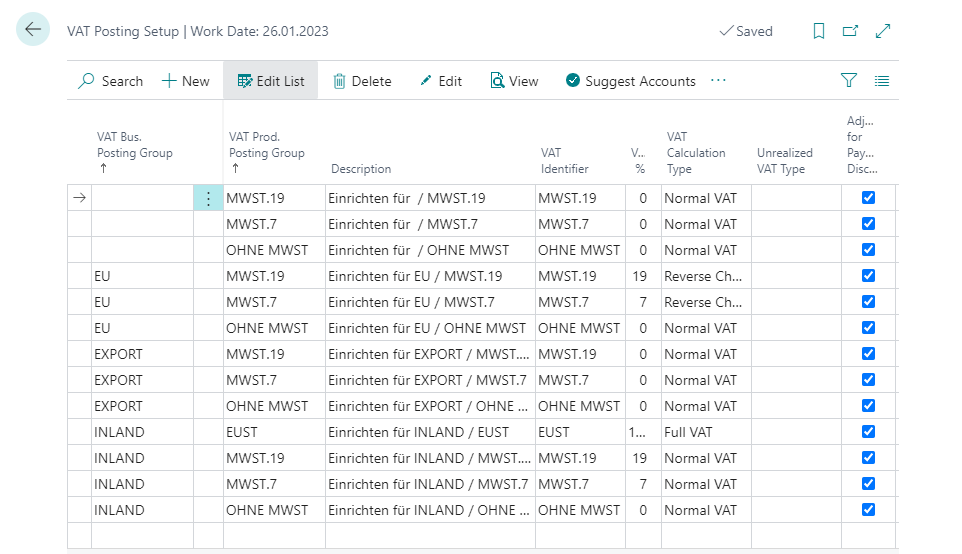
Task: Click View in the toolbar
Action: 514,81
